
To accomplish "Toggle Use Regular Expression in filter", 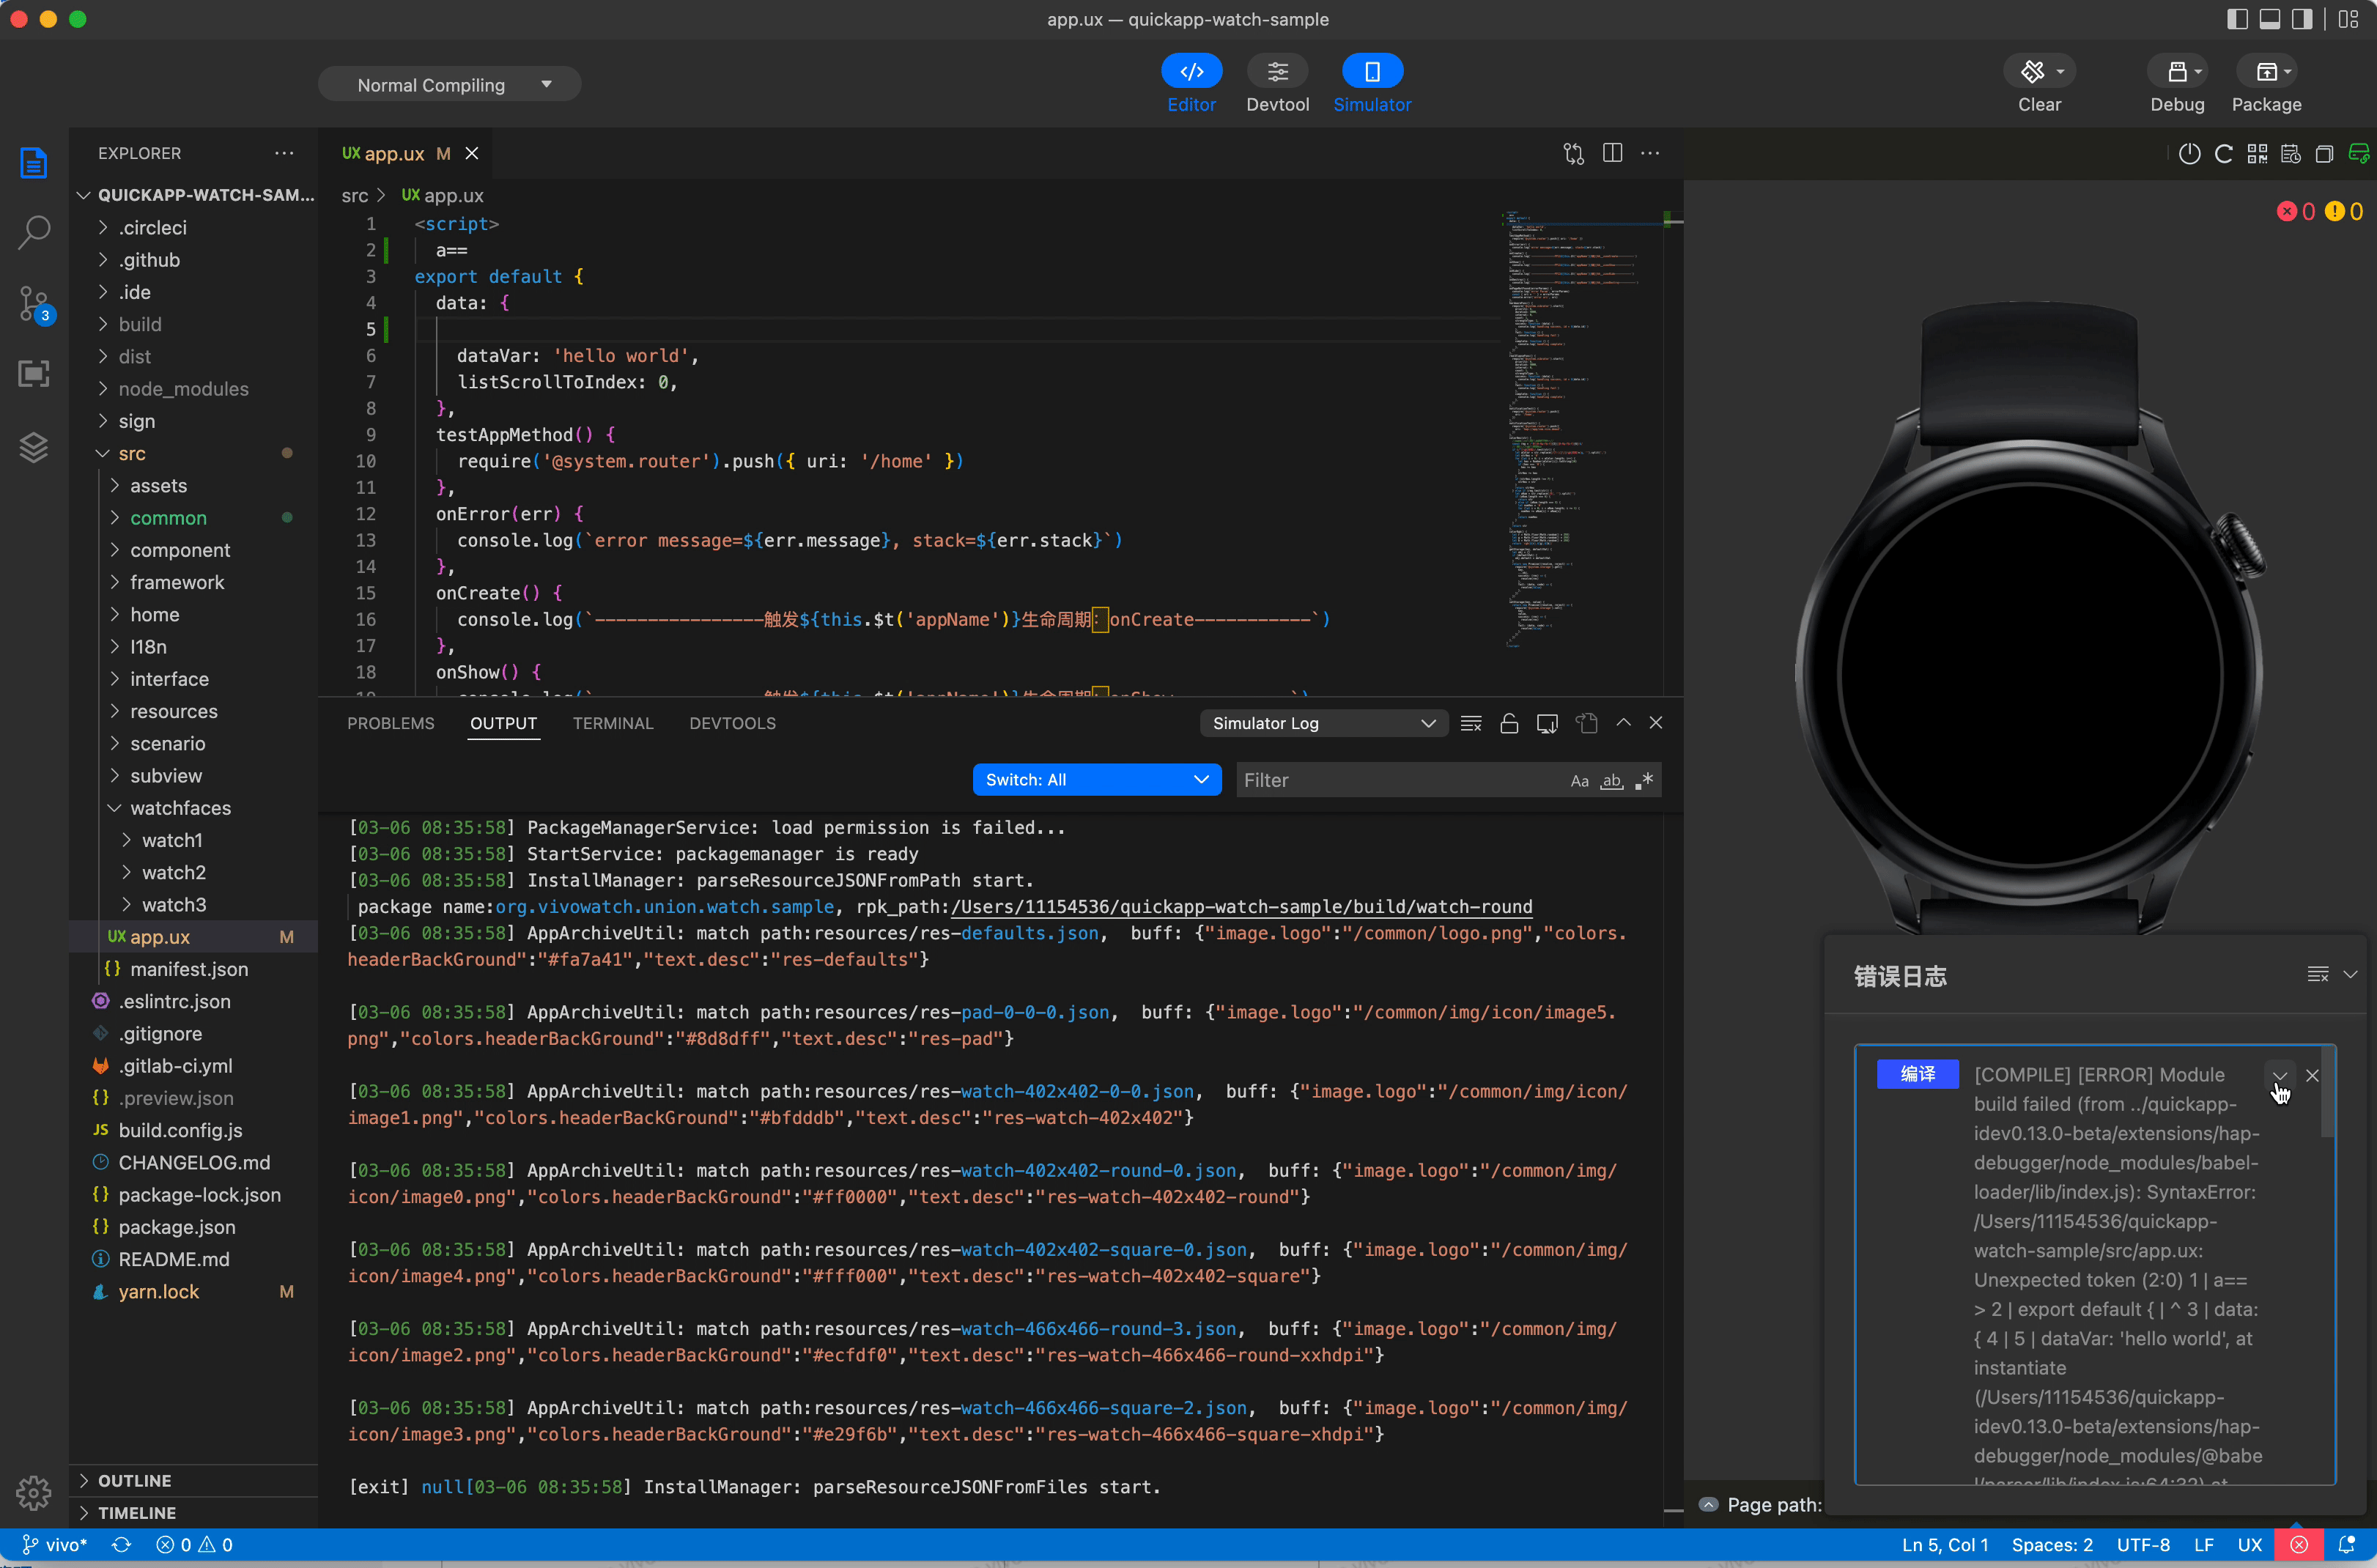I will pos(1643,781).
